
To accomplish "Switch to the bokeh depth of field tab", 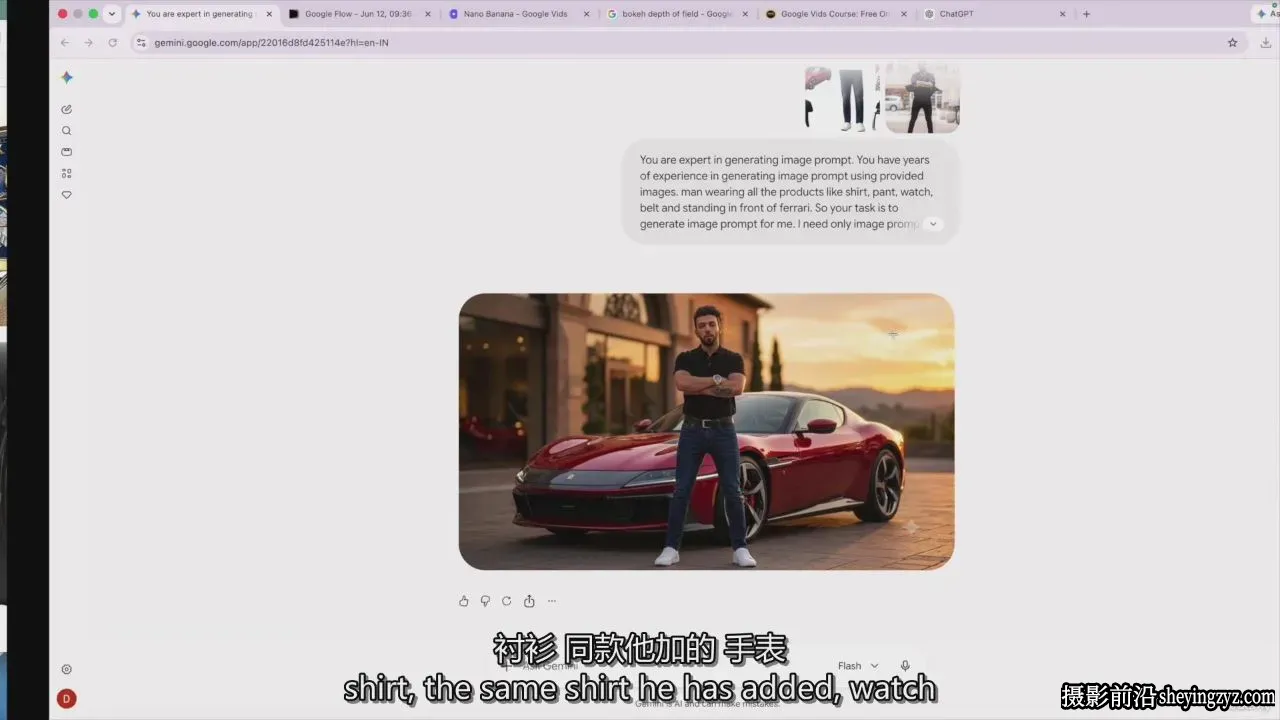I will click(x=678, y=14).
